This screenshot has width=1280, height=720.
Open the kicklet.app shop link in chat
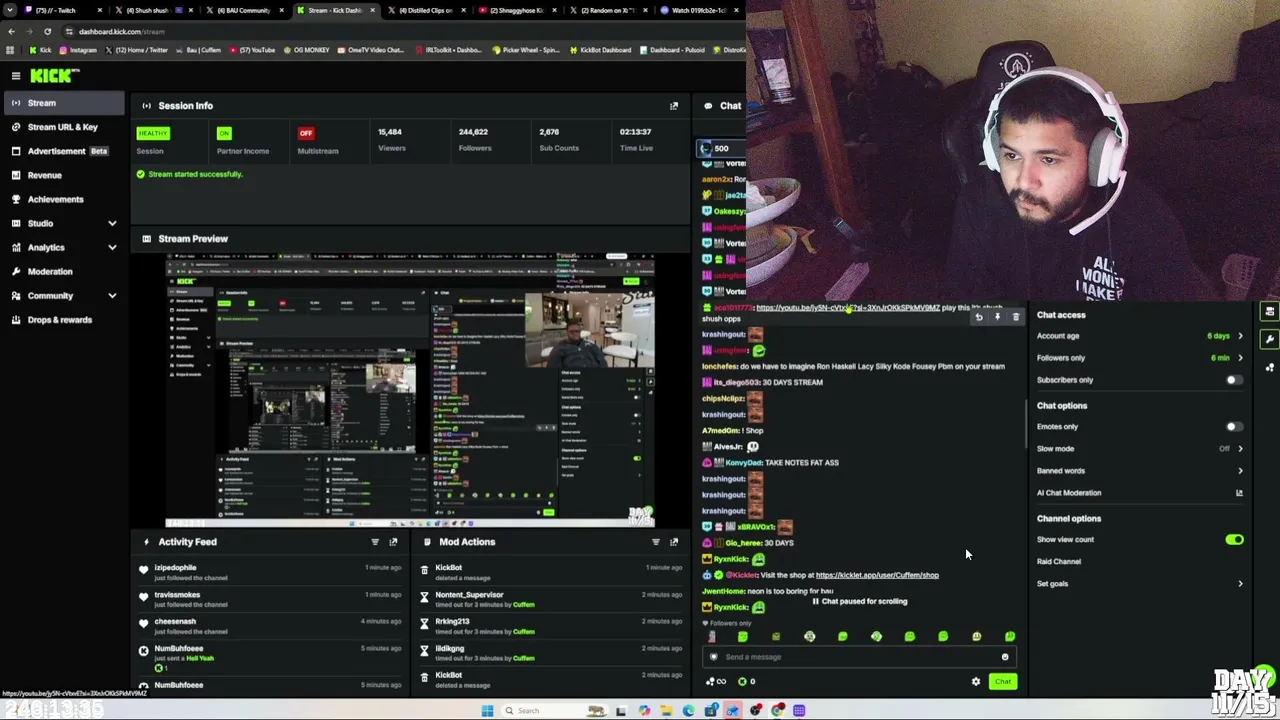click(x=877, y=575)
